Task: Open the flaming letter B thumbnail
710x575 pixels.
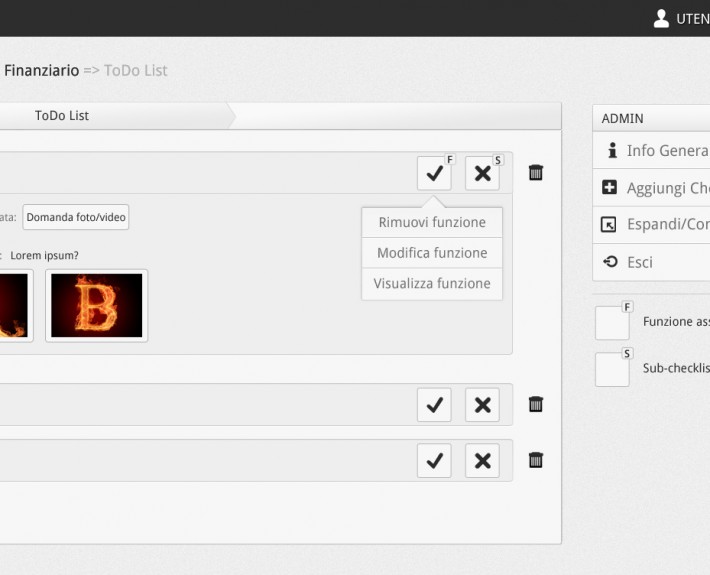Action: pyautogui.click(x=96, y=306)
